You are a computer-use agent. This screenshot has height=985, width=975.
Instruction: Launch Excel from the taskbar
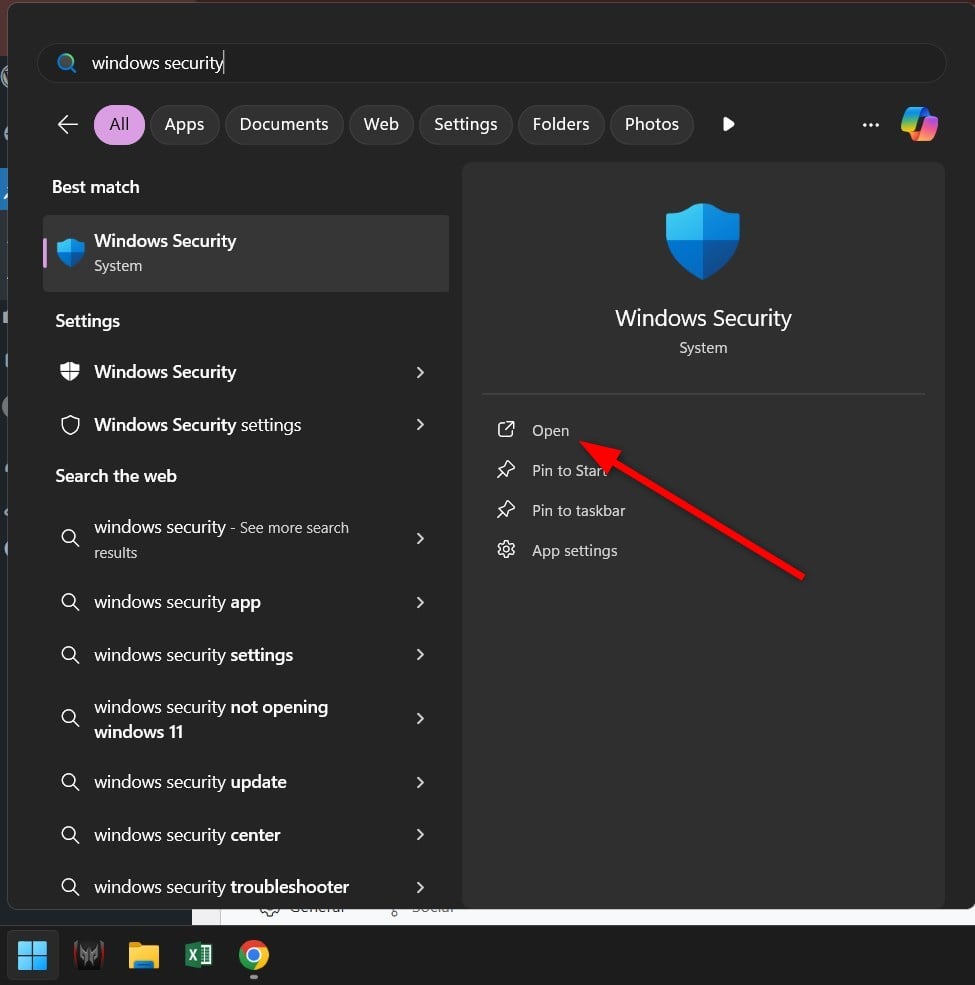[x=198, y=956]
